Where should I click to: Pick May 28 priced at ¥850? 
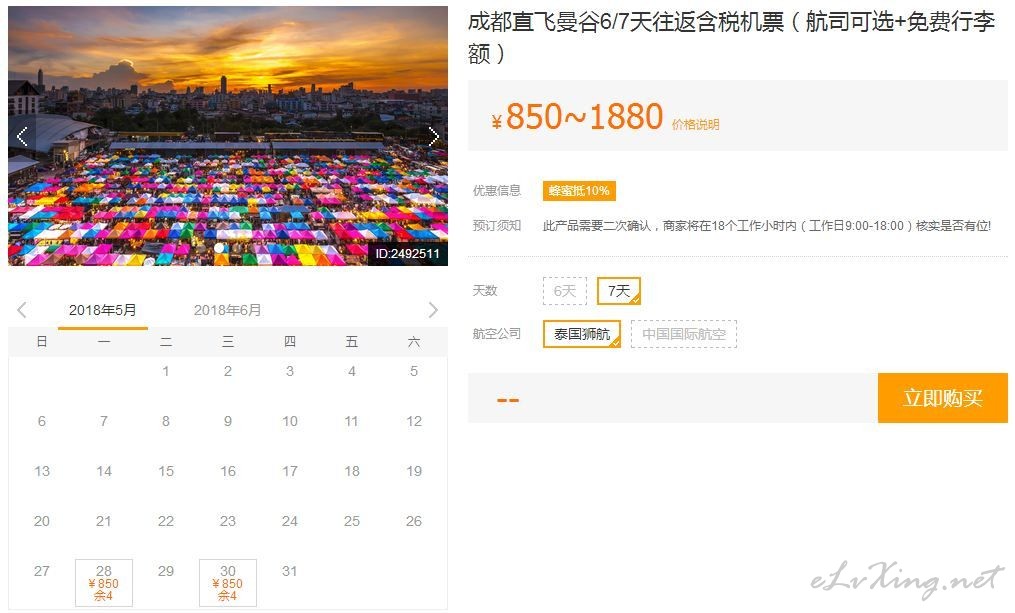click(x=104, y=583)
